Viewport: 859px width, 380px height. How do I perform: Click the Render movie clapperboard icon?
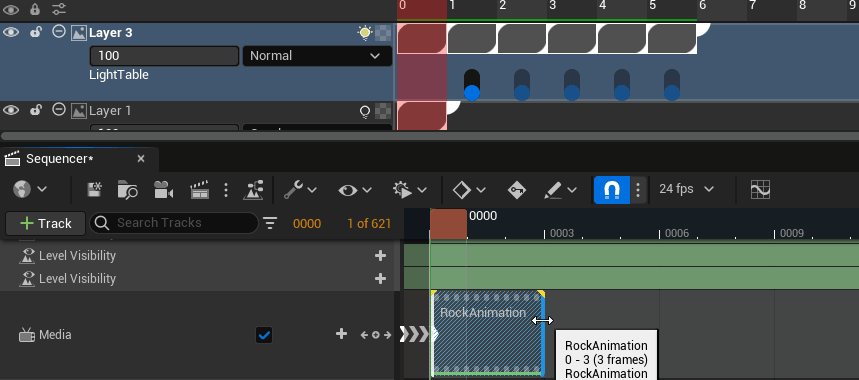(x=199, y=190)
